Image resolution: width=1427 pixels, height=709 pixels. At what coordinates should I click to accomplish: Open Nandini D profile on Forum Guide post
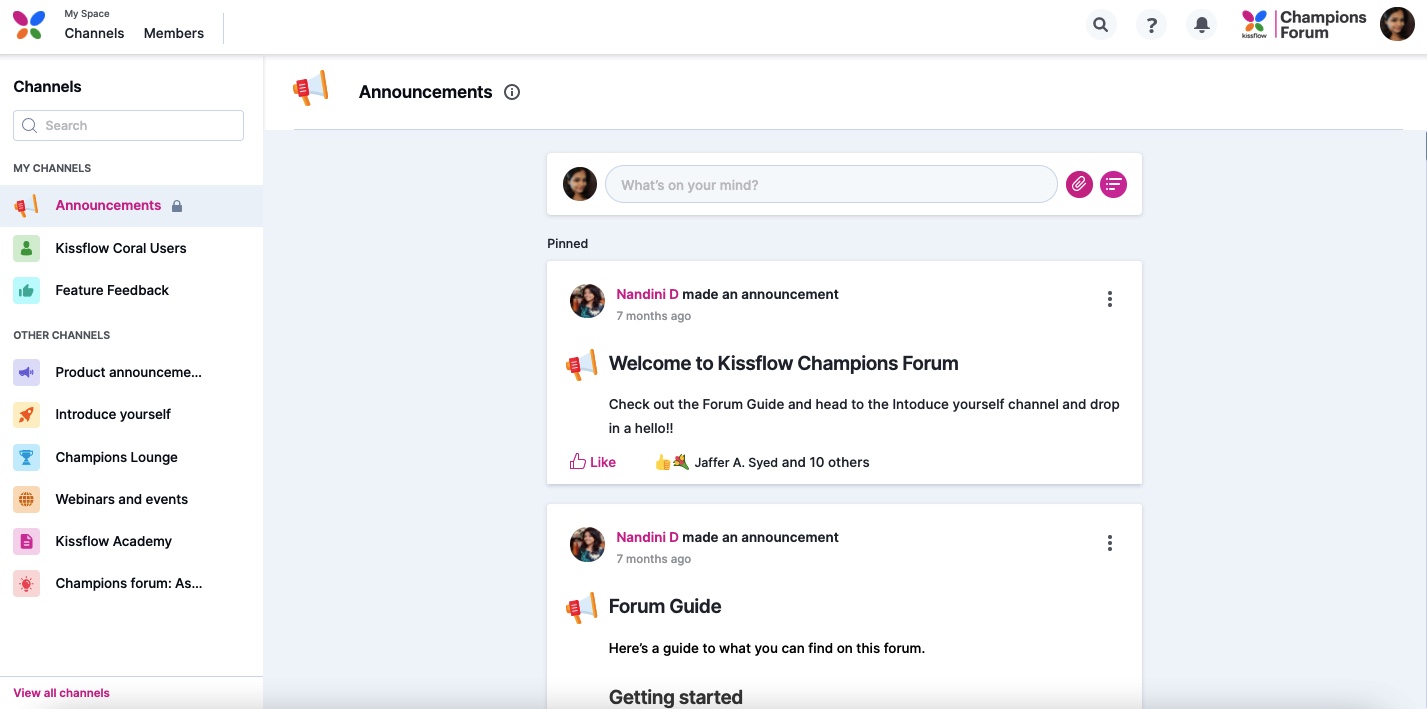click(x=647, y=537)
